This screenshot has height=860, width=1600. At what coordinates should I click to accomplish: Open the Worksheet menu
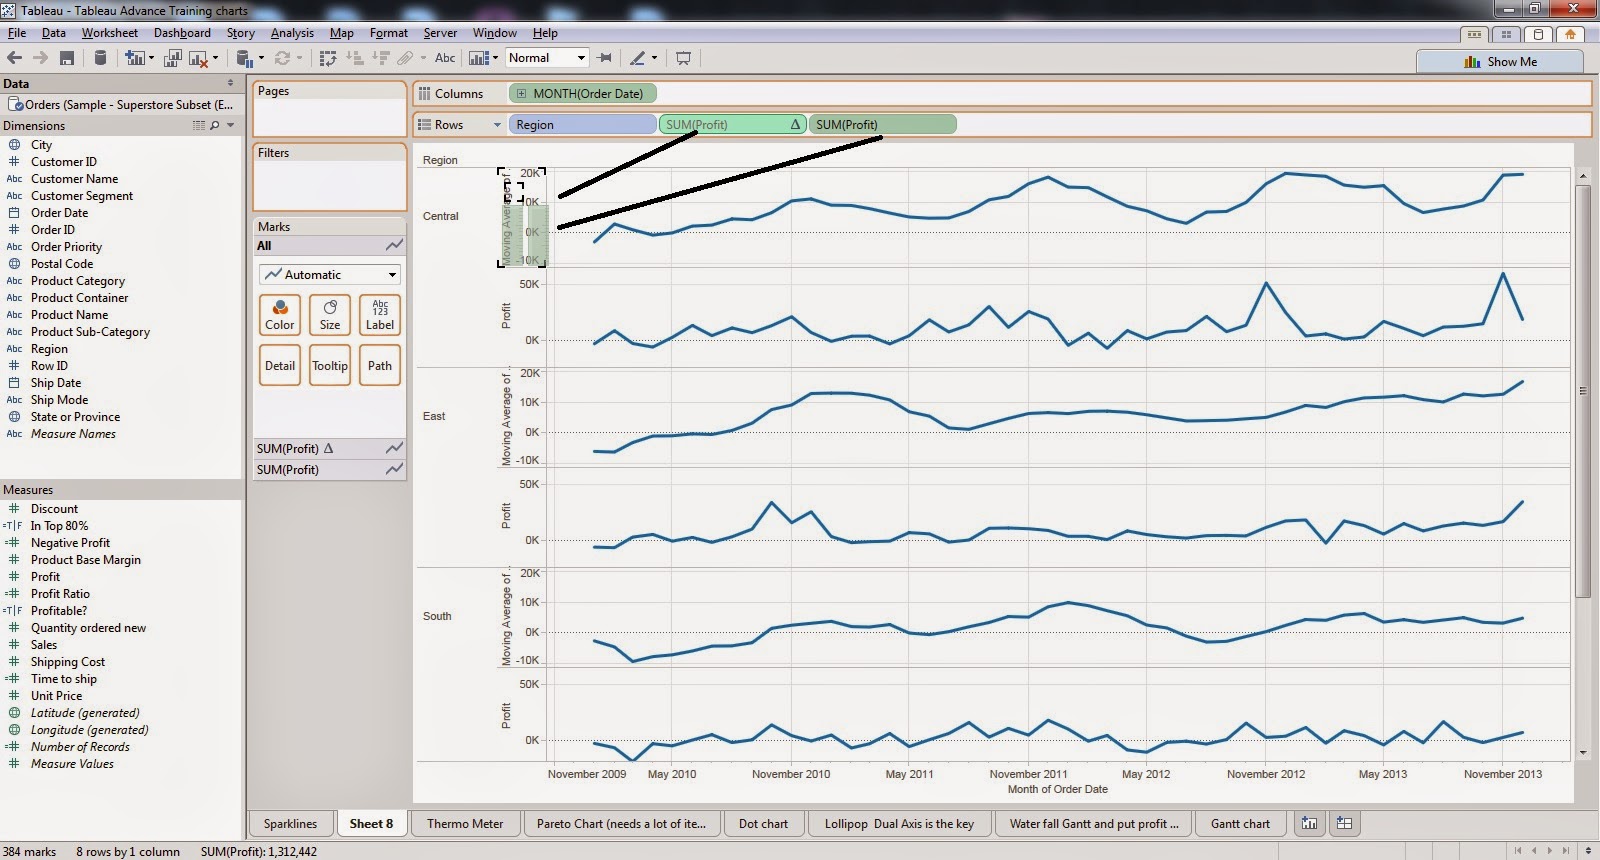coord(110,33)
